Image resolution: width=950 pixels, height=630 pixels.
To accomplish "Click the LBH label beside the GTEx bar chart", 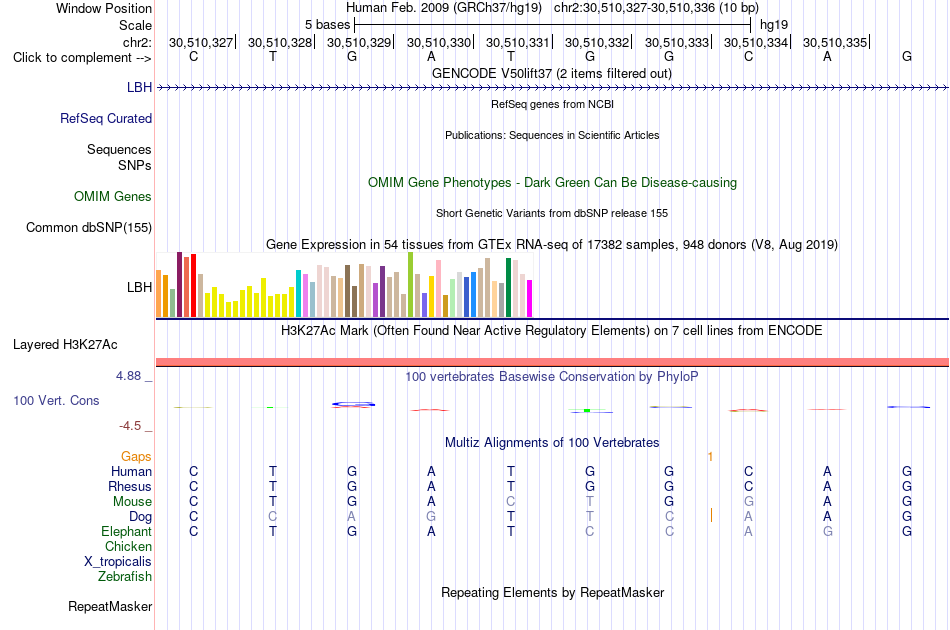I will [139, 287].
